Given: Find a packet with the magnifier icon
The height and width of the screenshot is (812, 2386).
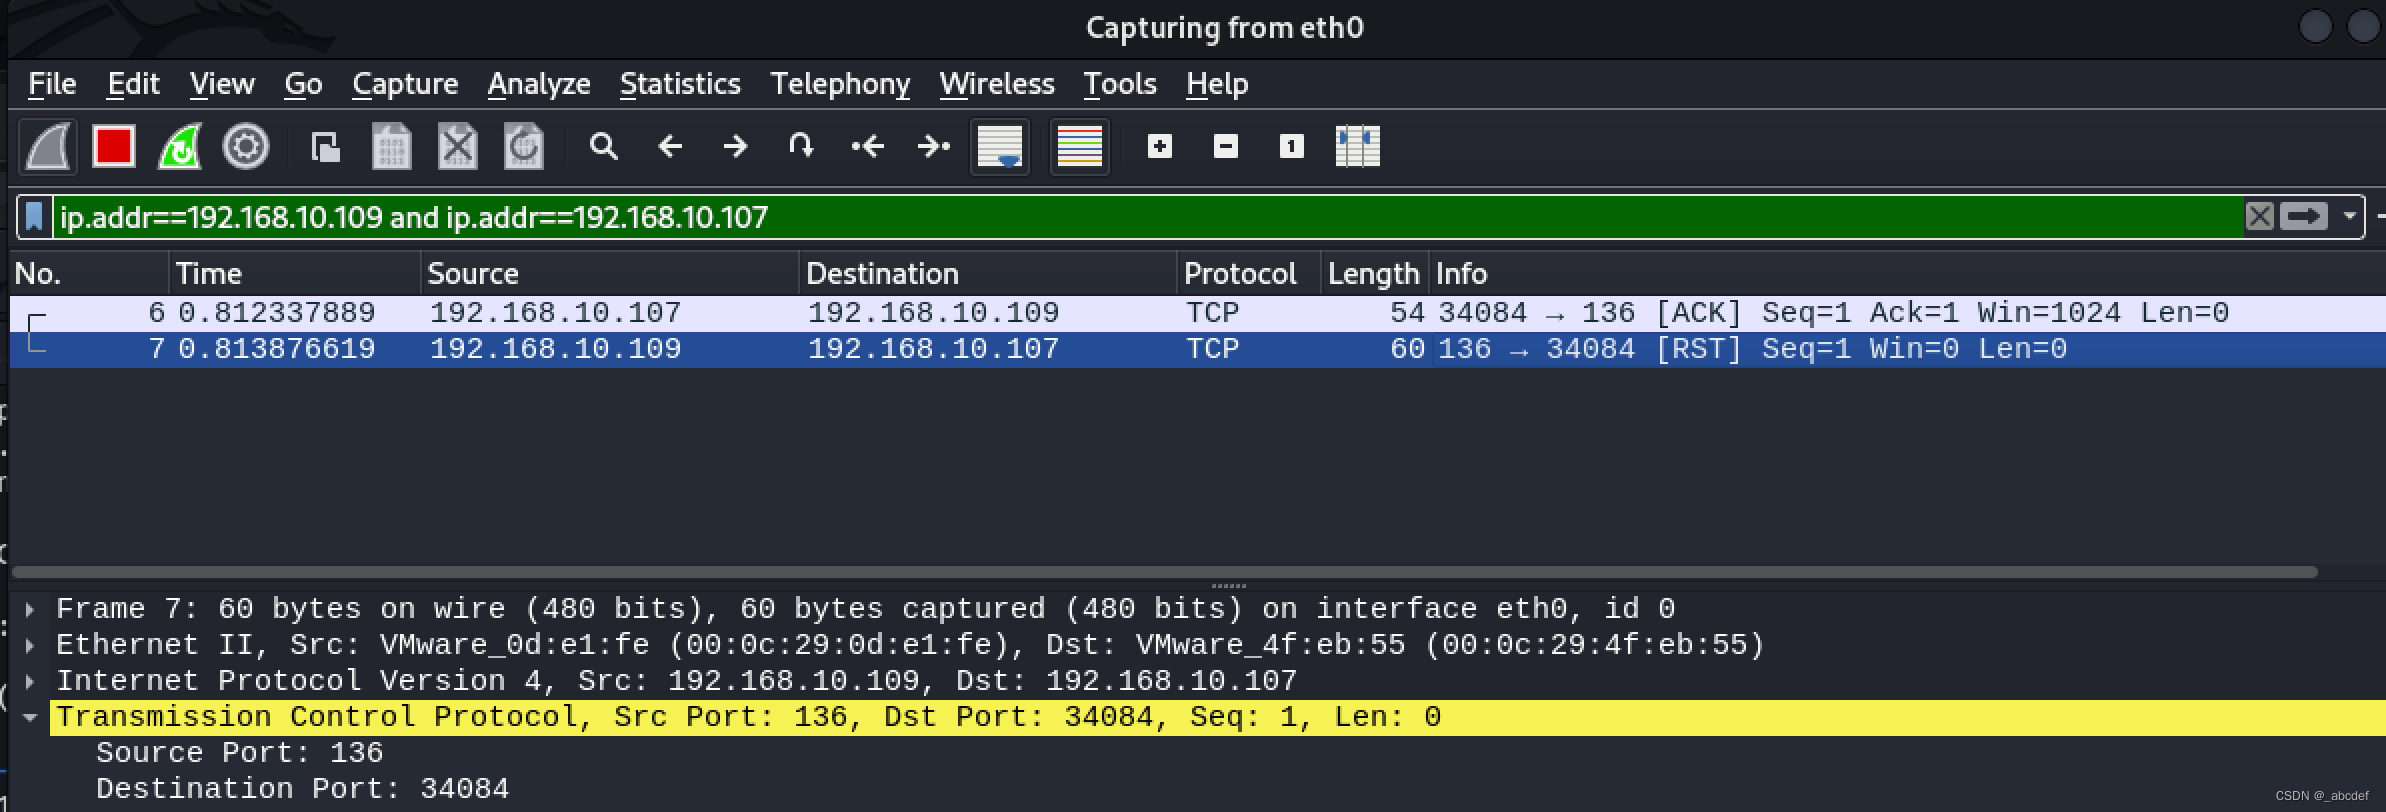Looking at the screenshot, I should pyautogui.click(x=603, y=147).
